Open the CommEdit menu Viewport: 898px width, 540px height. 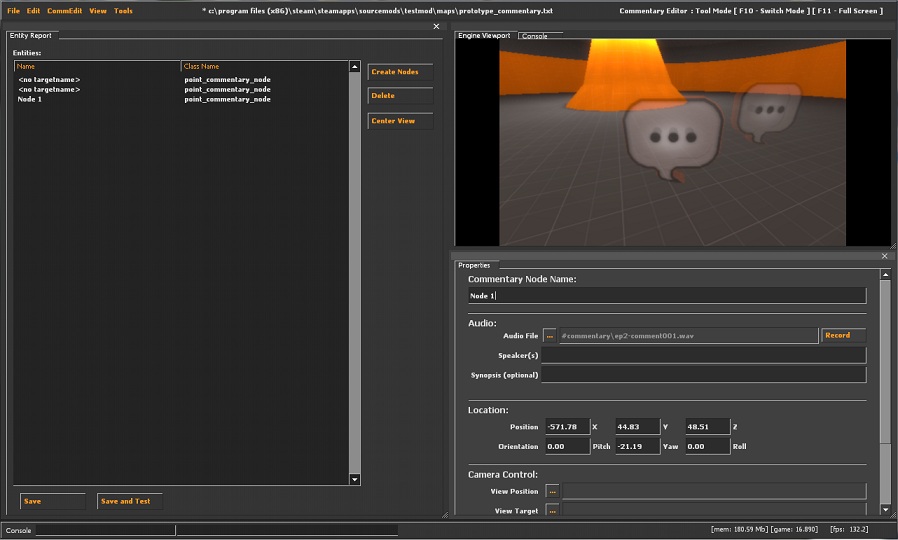pos(64,10)
